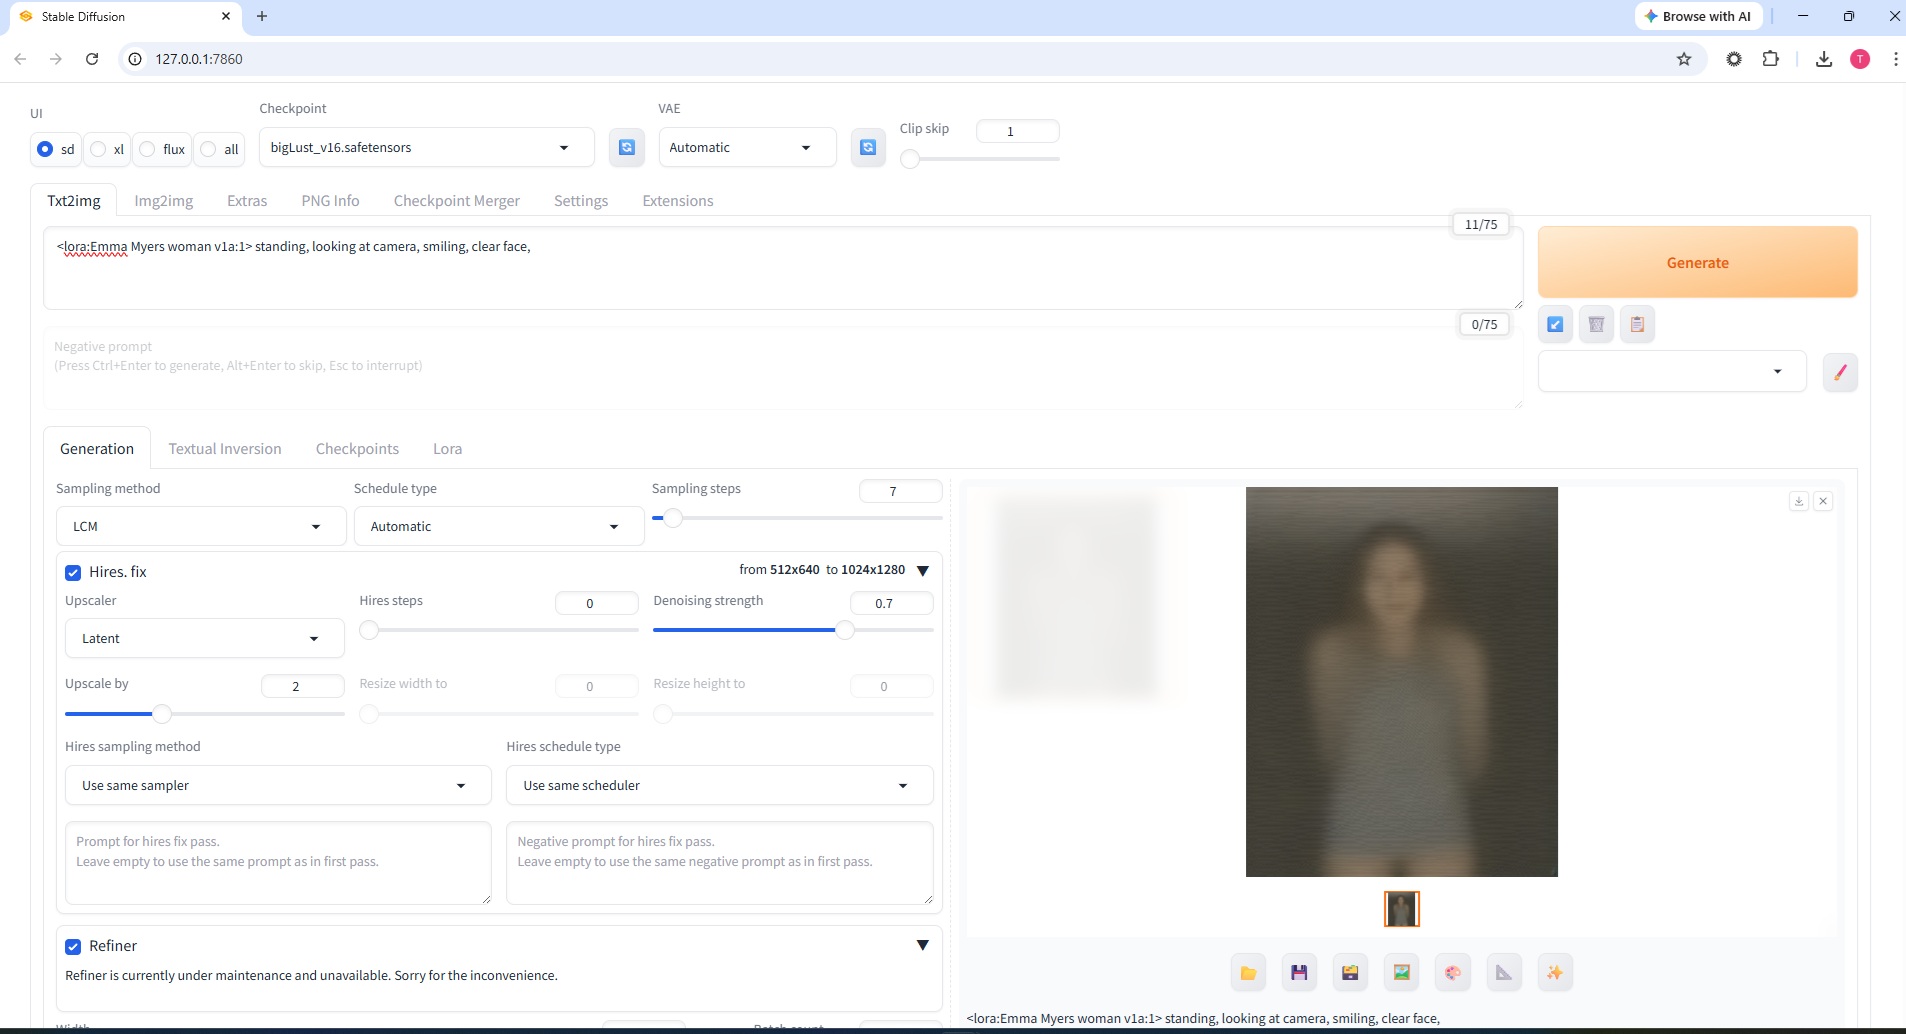Image resolution: width=1906 pixels, height=1034 pixels.
Task: Open the Upscaler Latent dropdown
Action: point(204,638)
